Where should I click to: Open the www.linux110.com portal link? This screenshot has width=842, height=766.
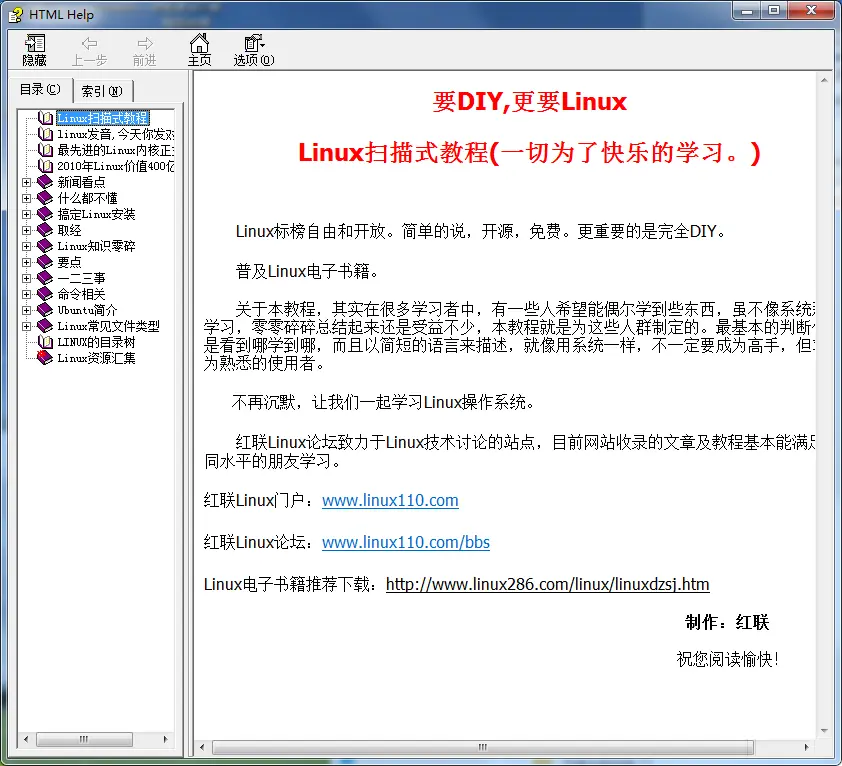click(x=390, y=500)
